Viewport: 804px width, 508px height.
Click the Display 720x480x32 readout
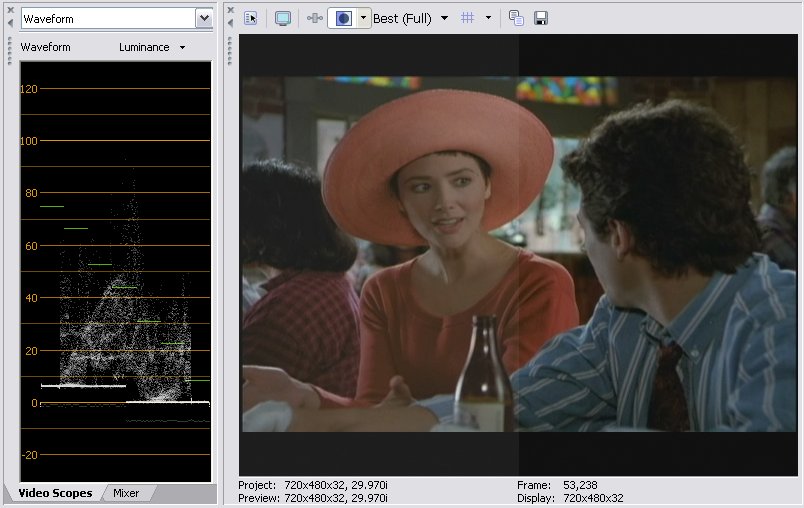point(570,498)
